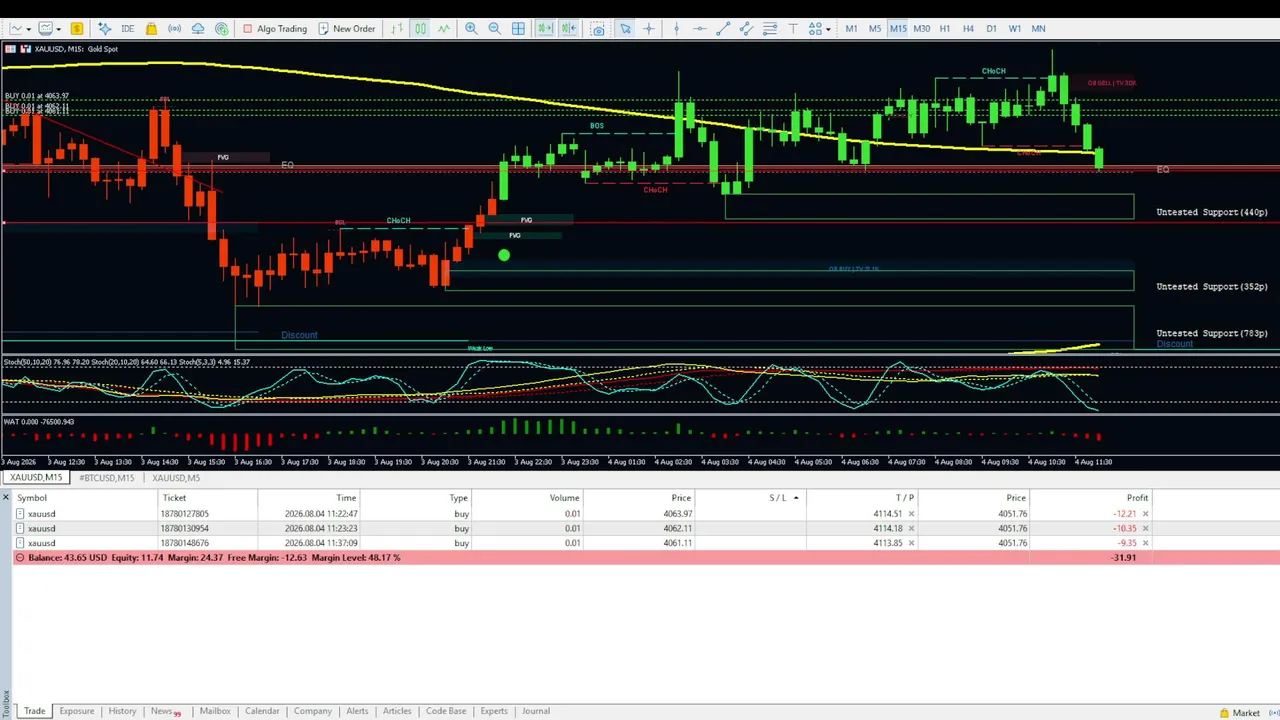
Task: Expand the chart type dropdown arrow
Action: pyautogui.click(x=28, y=29)
